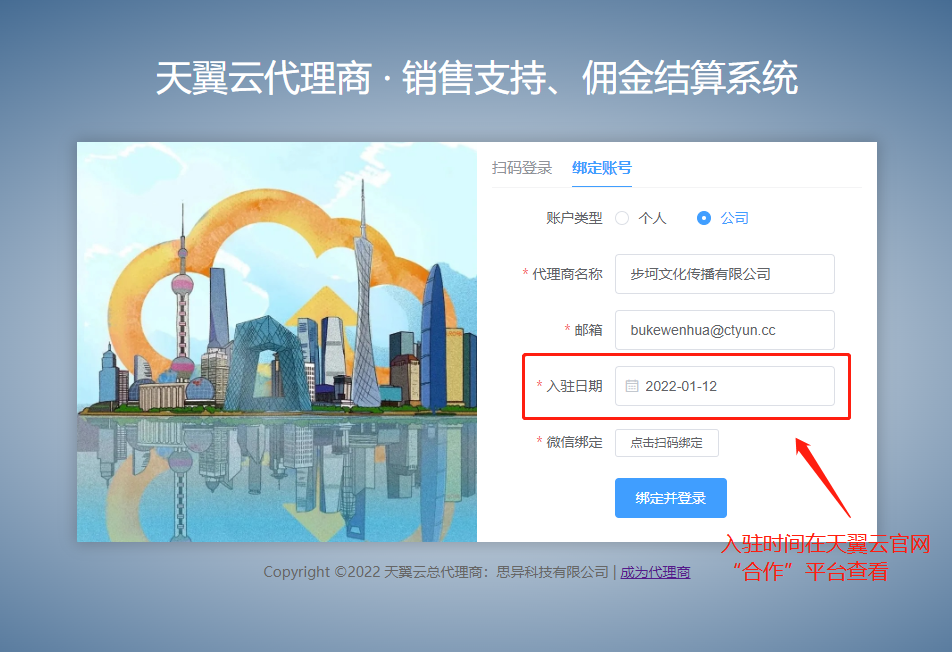Image resolution: width=952 pixels, height=652 pixels.
Task: Click the 天翼云代理商 page title heading
Action: click(x=476, y=78)
